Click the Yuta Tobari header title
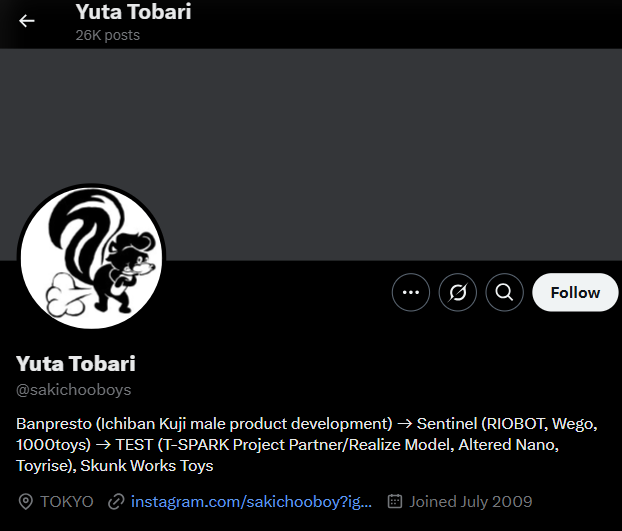Viewport: 622px width, 531px height. click(x=133, y=12)
